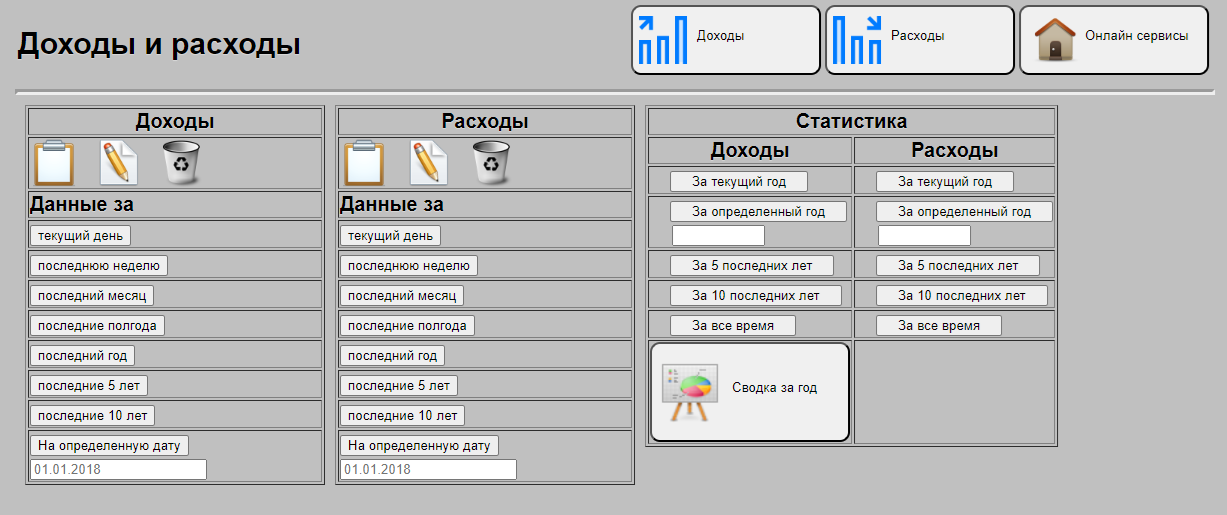Show expenses for последнюю неделю

click(408, 266)
